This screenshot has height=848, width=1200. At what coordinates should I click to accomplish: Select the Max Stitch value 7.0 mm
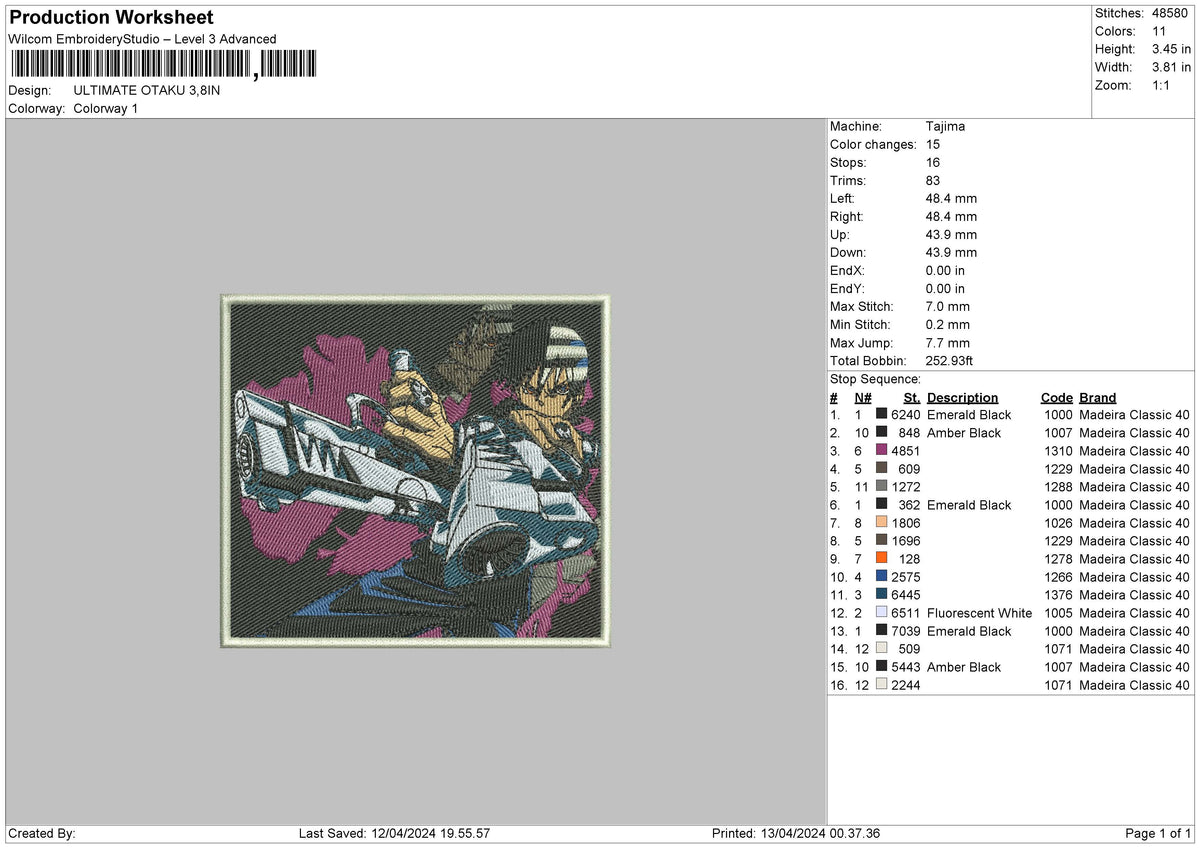click(948, 307)
